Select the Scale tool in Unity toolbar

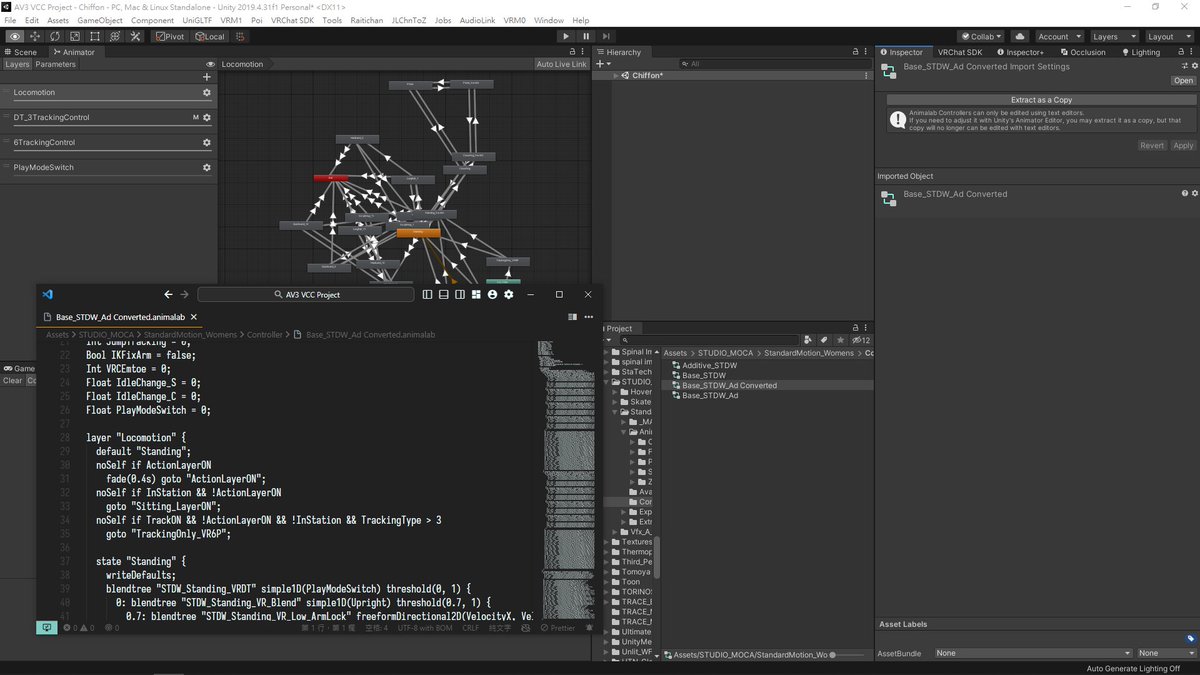[x=75, y=36]
